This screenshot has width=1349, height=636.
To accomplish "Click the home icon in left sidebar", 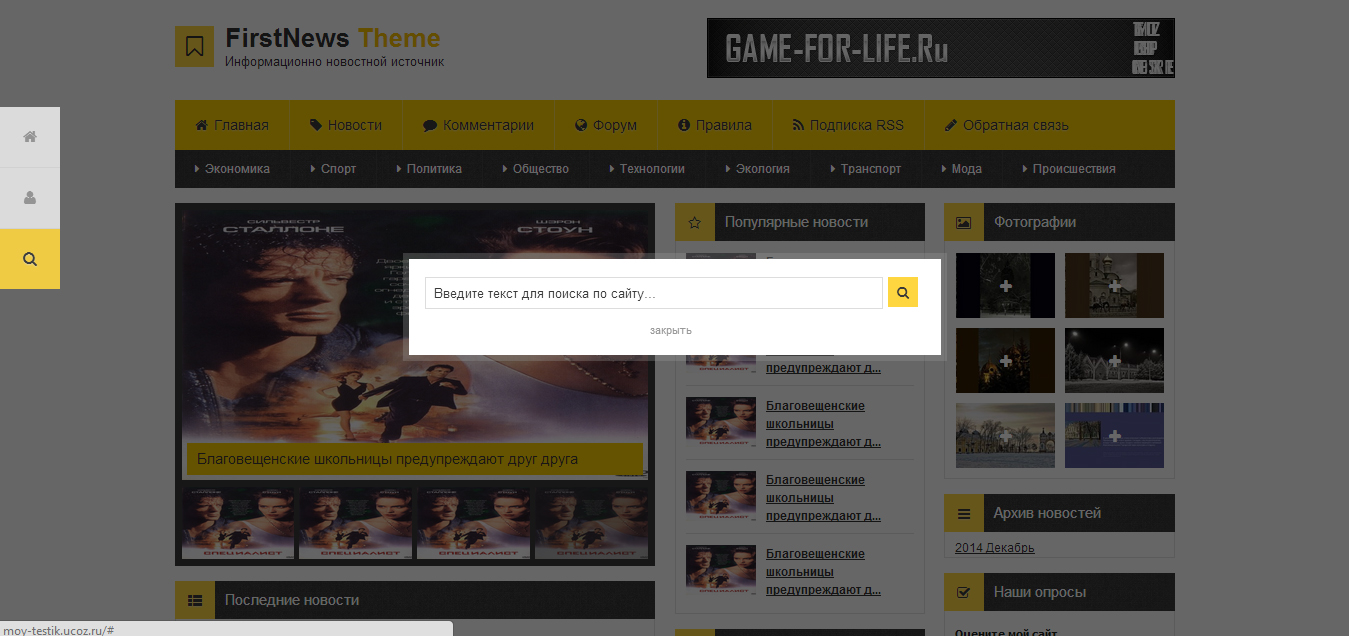I will click(30, 137).
